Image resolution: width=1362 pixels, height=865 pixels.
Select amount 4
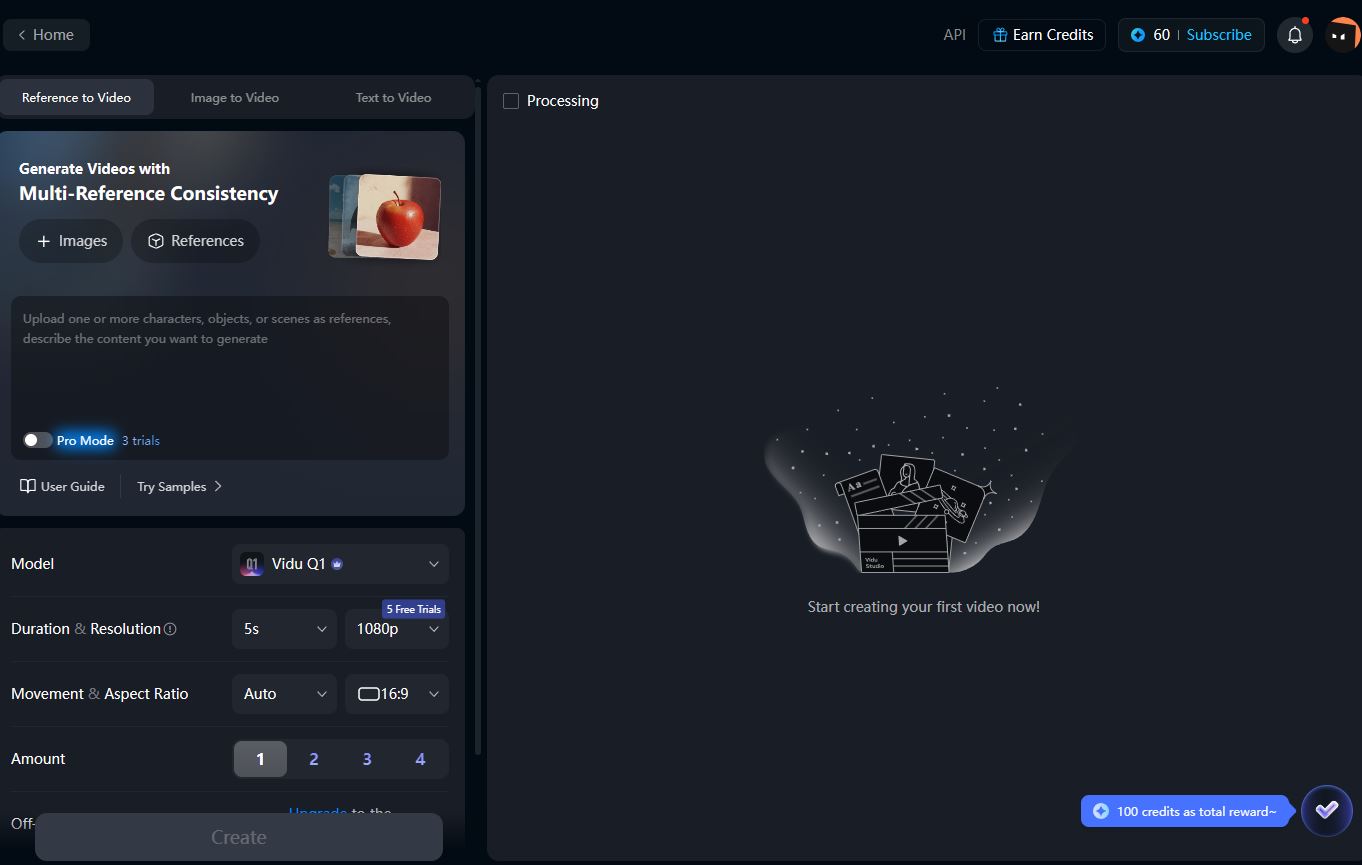point(420,759)
